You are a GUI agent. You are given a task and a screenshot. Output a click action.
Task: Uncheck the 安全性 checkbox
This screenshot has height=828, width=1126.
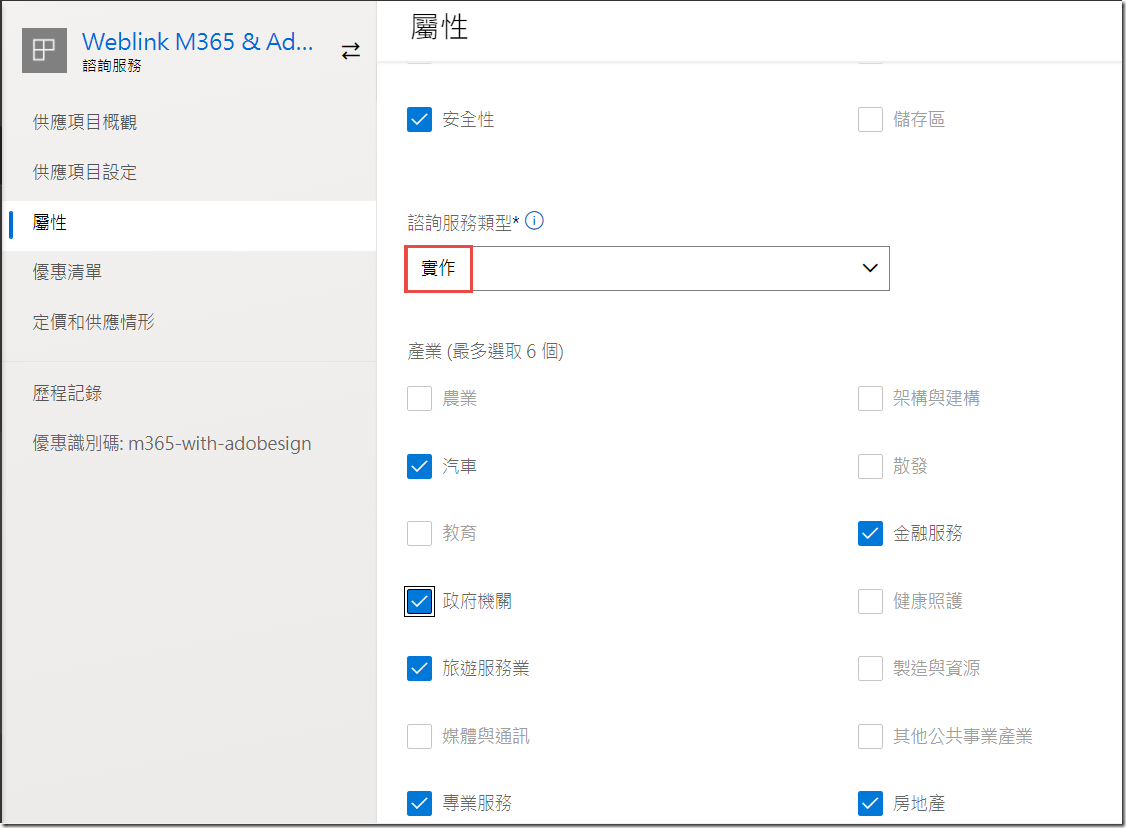(x=419, y=120)
